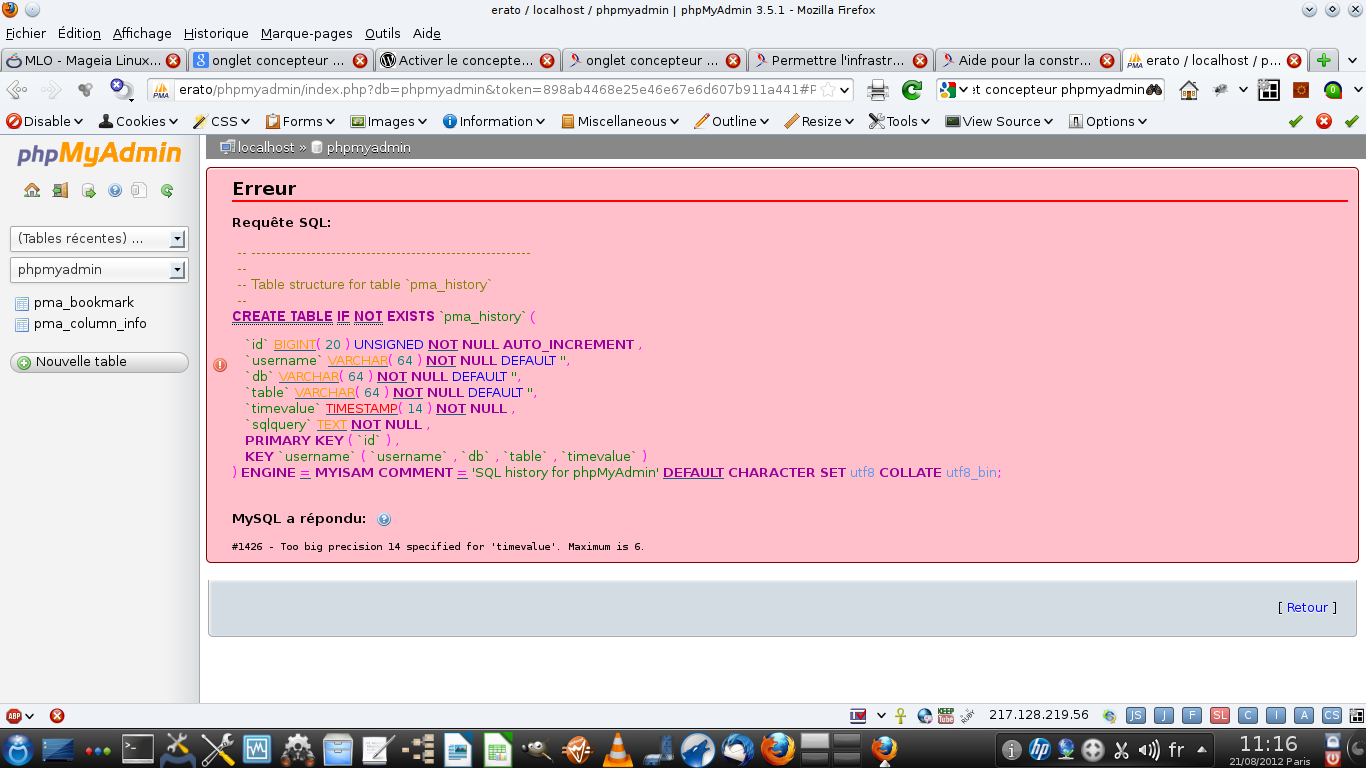This screenshot has height=768, width=1366.
Task: Switch to 'MLO - Mageia Linux' tab
Action: coord(93,60)
